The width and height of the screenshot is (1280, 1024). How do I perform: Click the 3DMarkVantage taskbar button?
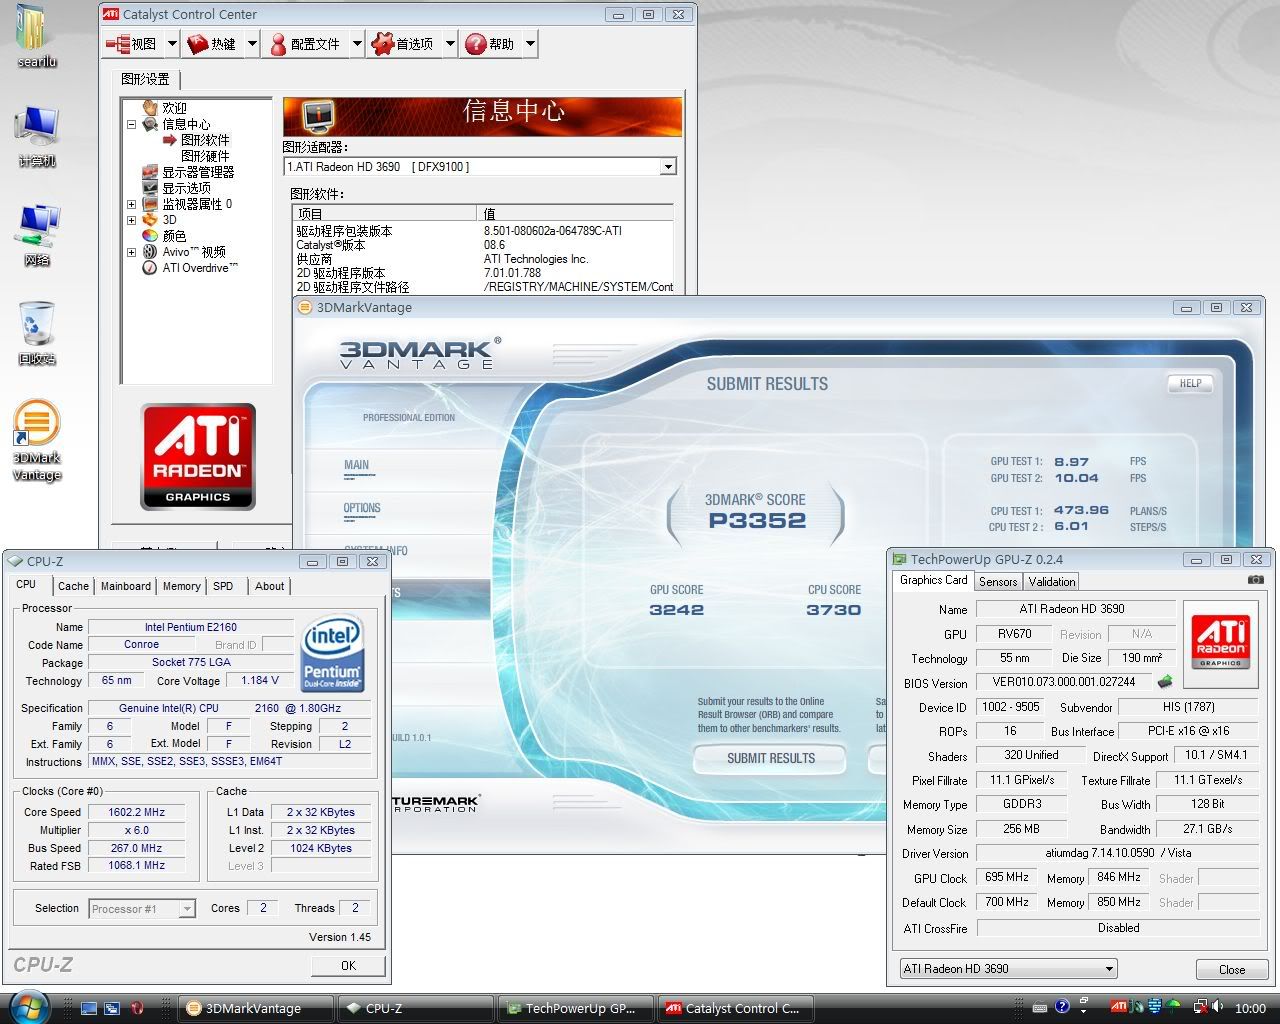(x=254, y=1008)
